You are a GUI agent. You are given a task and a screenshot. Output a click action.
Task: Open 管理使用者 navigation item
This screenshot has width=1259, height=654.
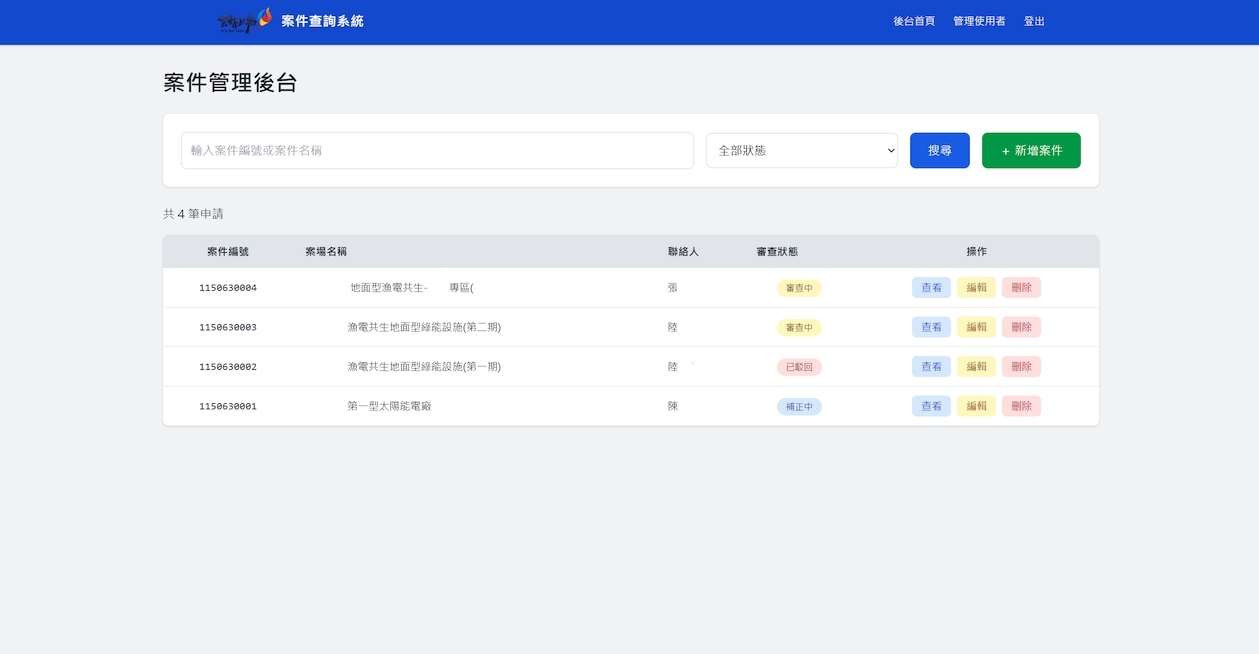point(979,21)
